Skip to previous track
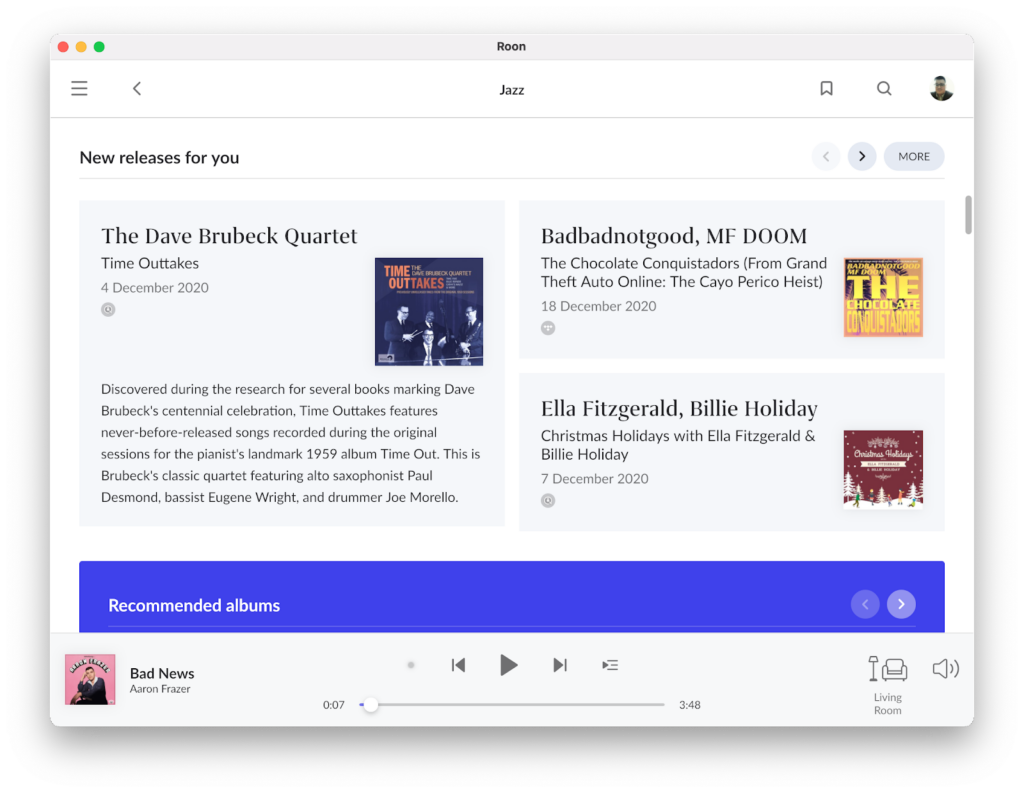The width and height of the screenshot is (1024, 793). coord(458,665)
